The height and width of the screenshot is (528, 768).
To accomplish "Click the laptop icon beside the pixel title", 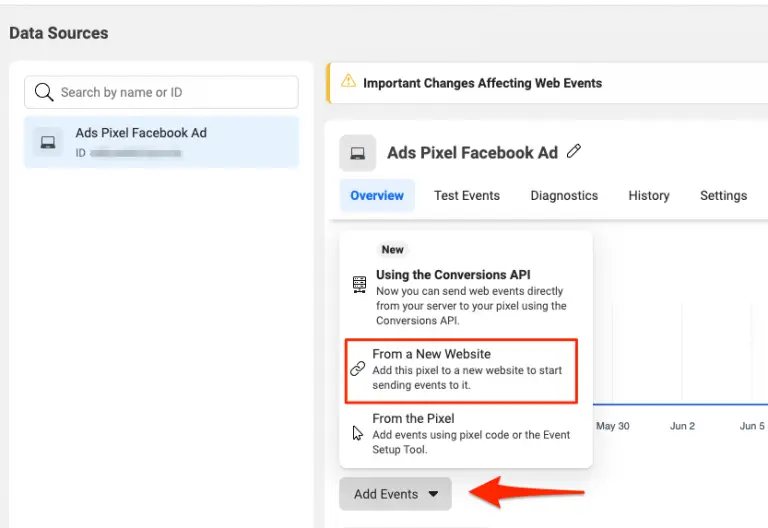I will coord(358,153).
